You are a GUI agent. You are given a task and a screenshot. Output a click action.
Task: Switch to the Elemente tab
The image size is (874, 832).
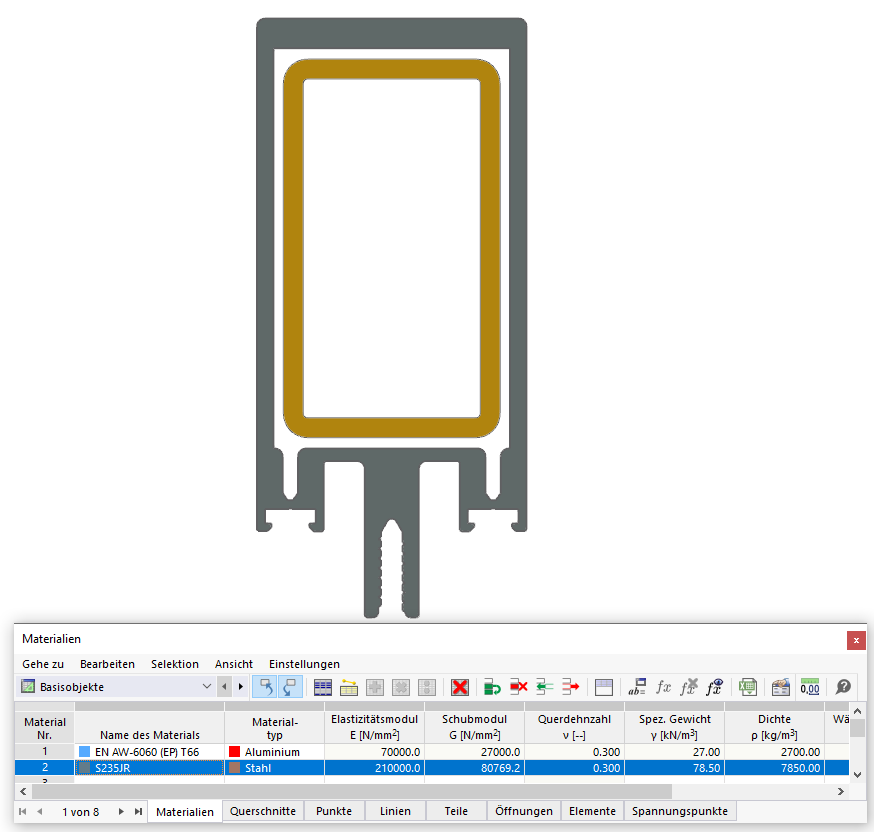tap(593, 811)
